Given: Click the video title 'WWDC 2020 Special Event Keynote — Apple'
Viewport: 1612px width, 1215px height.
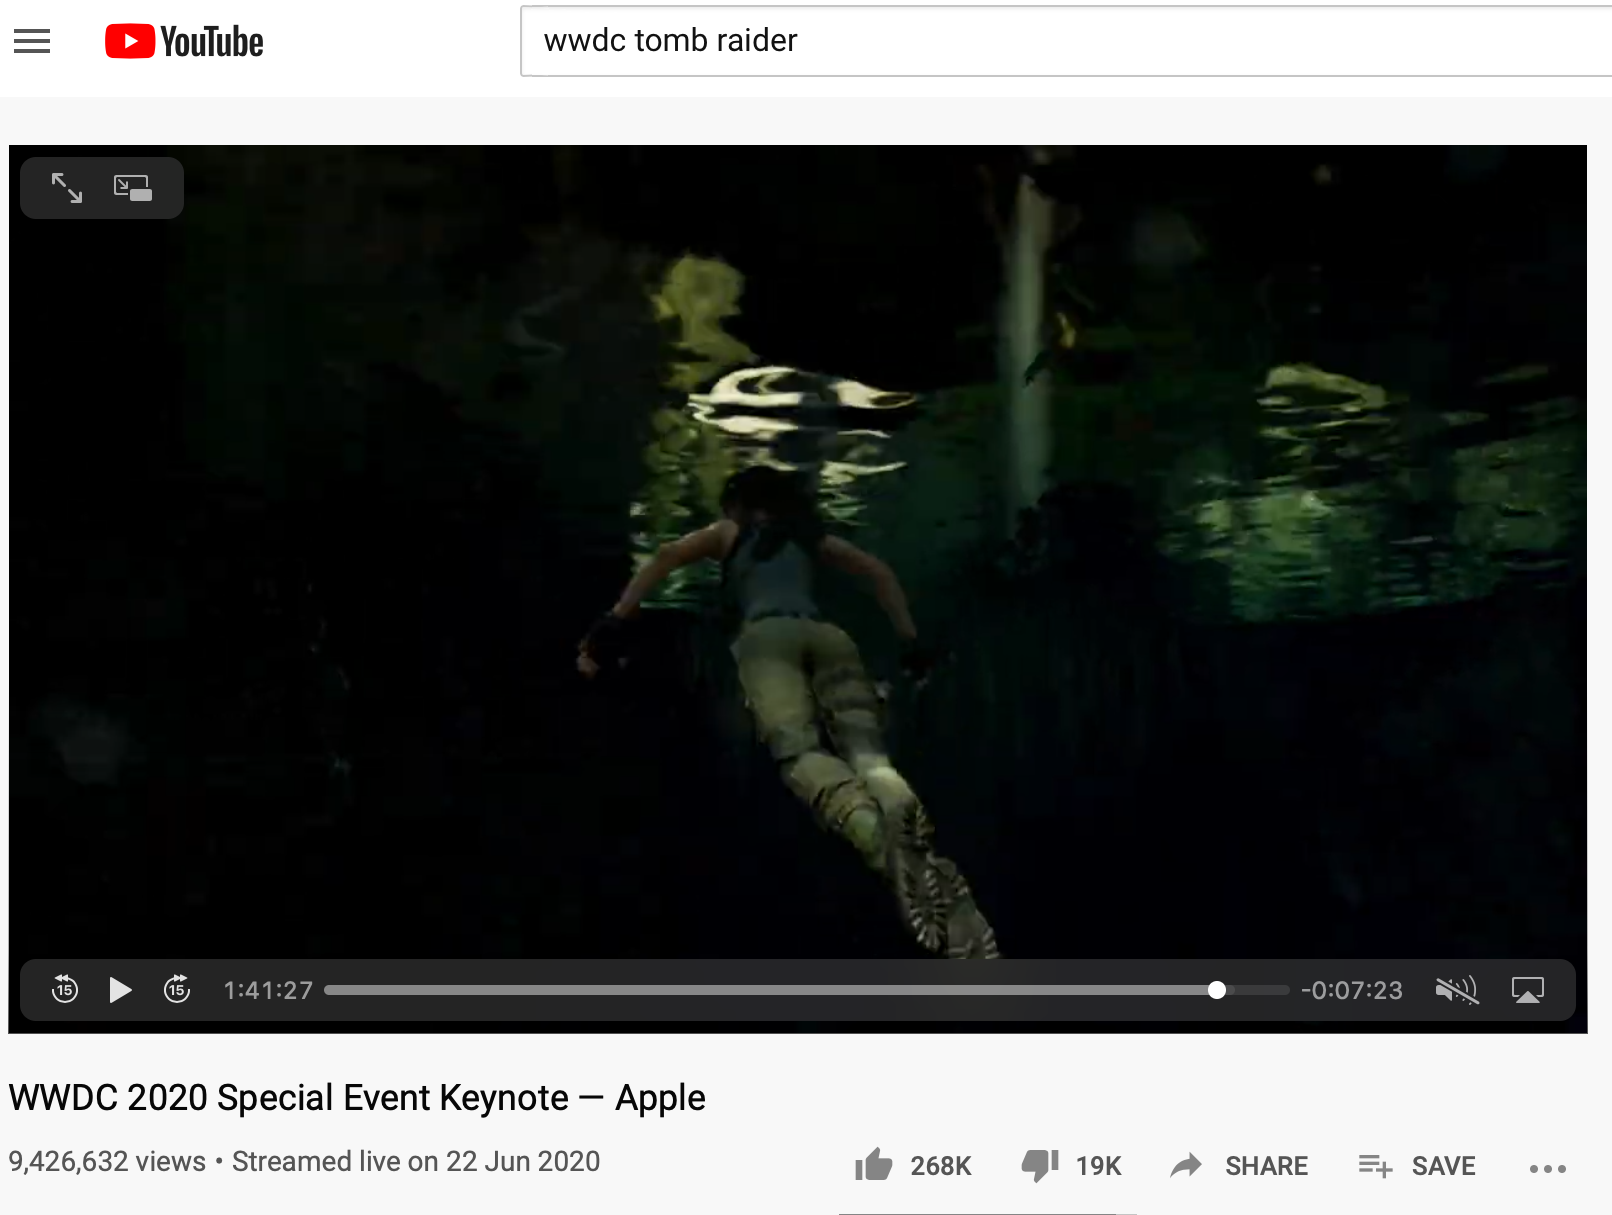Looking at the screenshot, I should 357,1098.
